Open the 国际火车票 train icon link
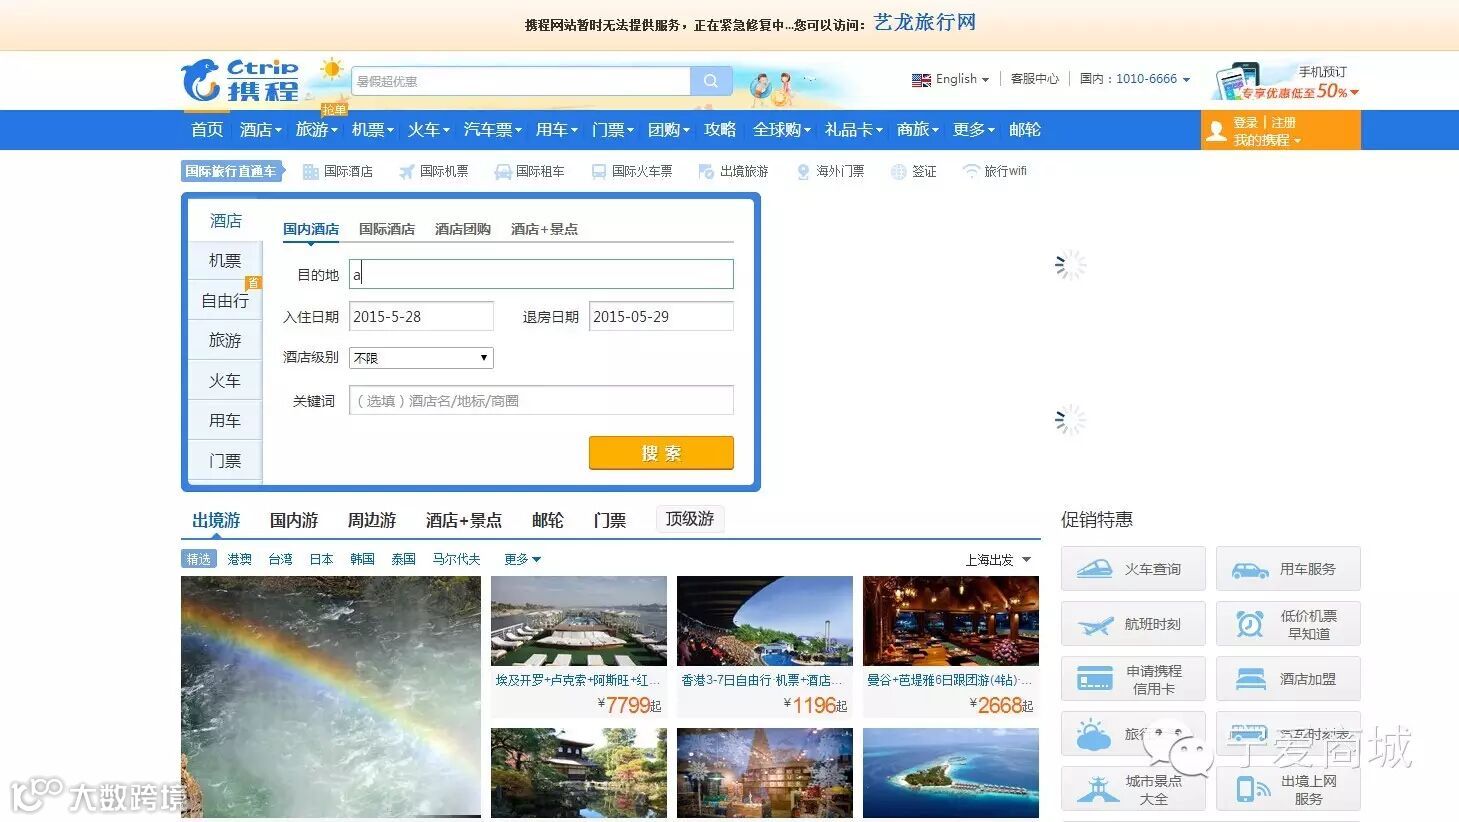This screenshot has height=822, width=1459. [x=632, y=172]
